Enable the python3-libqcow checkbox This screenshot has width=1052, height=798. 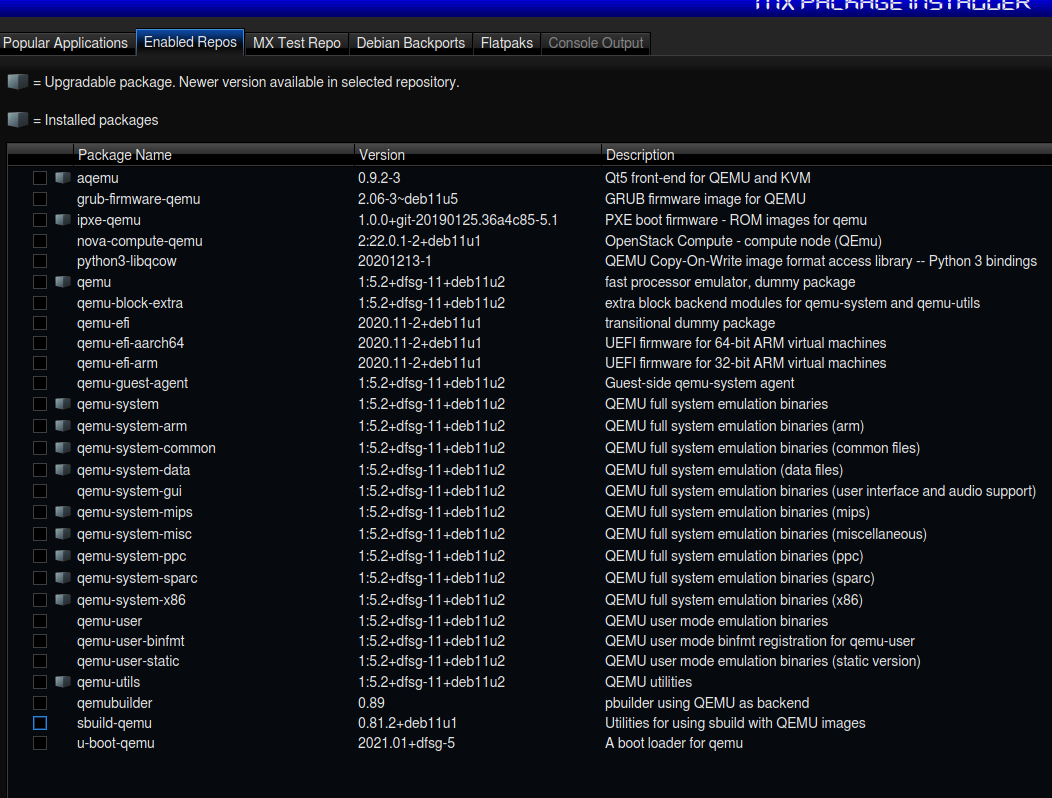[40, 261]
